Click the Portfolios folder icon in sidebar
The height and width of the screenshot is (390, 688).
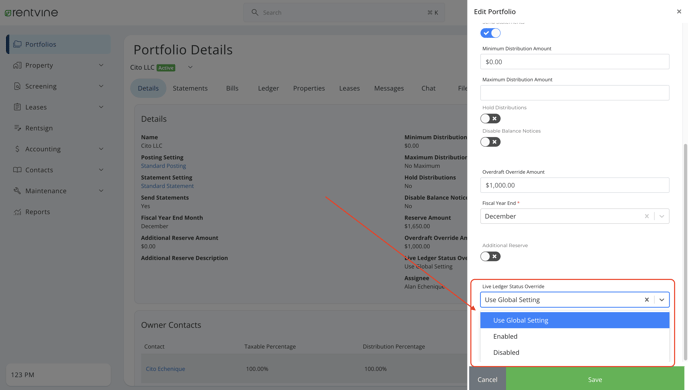(x=18, y=44)
